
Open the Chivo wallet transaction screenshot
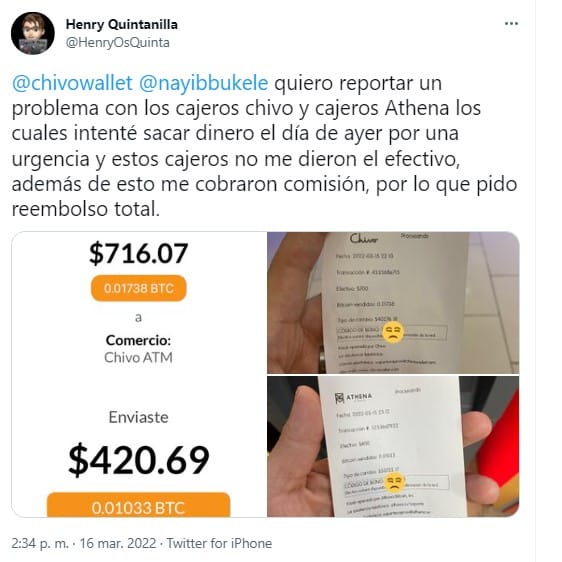point(139,374)
